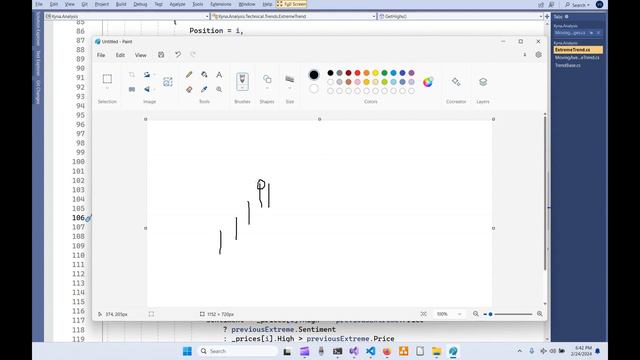This screenshot has height=360, width=640.
Task: Click the grayed Redo arrow
Action: (193, 55)
